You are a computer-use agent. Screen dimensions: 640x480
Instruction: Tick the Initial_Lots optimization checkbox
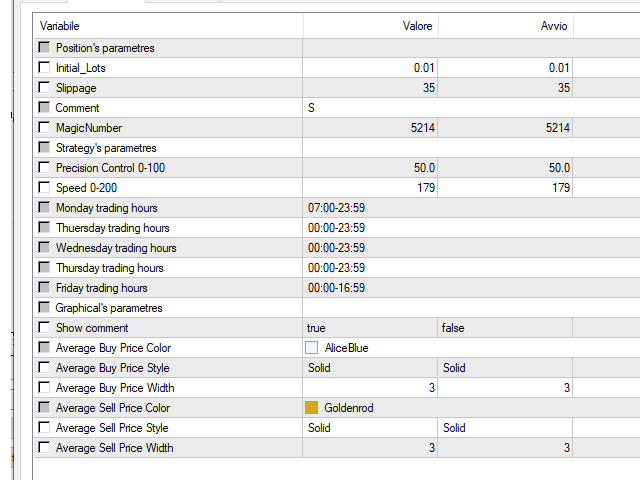pyautogui.click(x=43, y=68)
